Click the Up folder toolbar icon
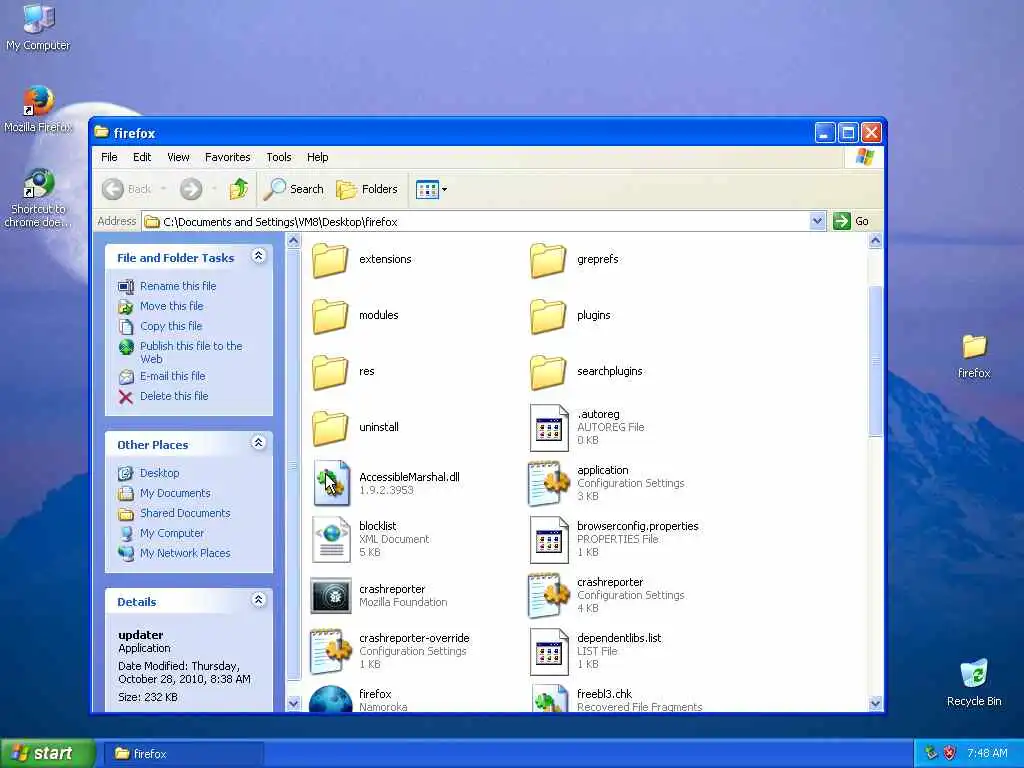 (238, 189)
